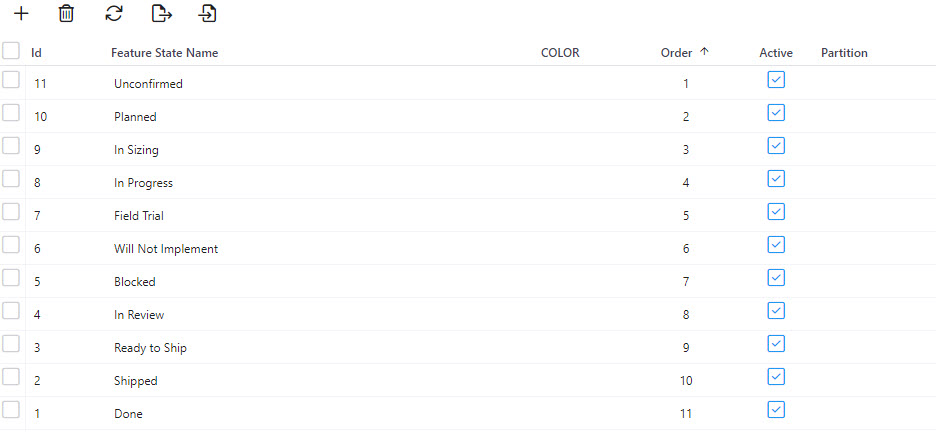936x434 pixels.
Task: Click the COLOR column header
Action: [559, 53]
